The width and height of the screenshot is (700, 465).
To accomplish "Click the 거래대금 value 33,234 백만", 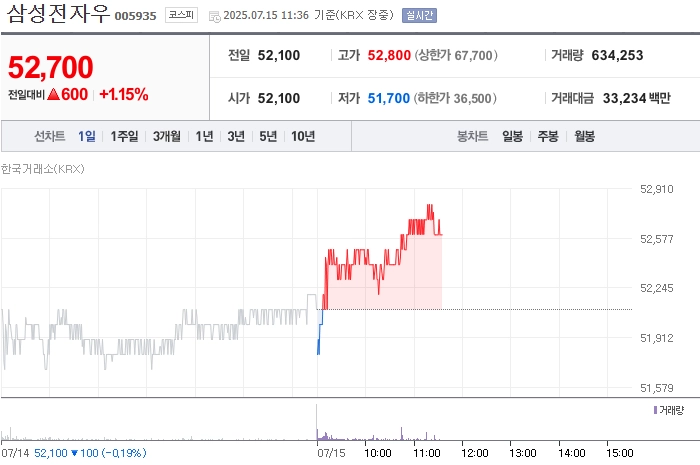I will point(637,98).
